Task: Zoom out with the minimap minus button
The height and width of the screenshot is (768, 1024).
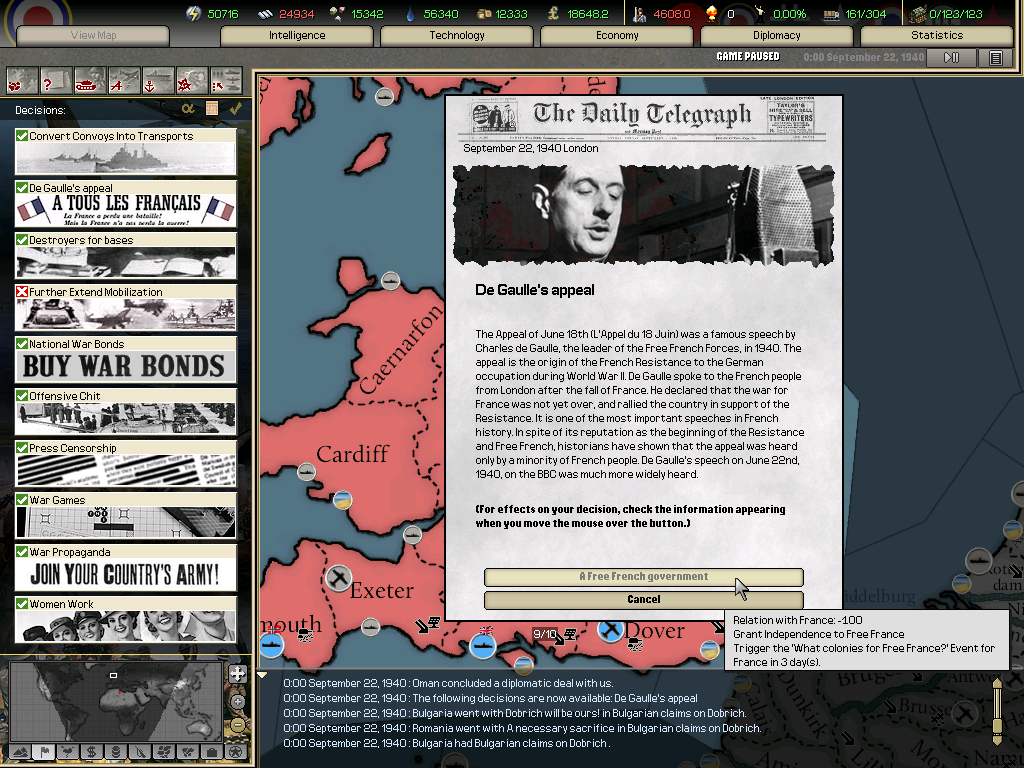Action: [x=238, y=725]
